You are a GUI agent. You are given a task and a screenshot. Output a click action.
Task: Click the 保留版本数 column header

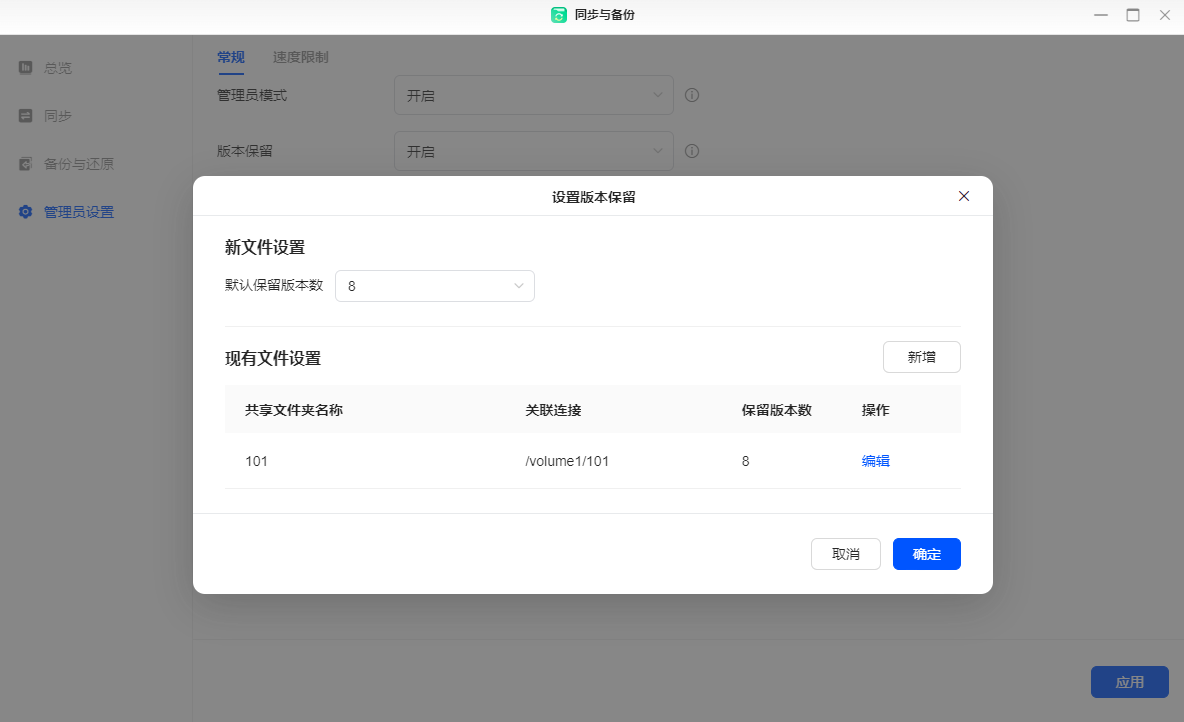[776, 410]
